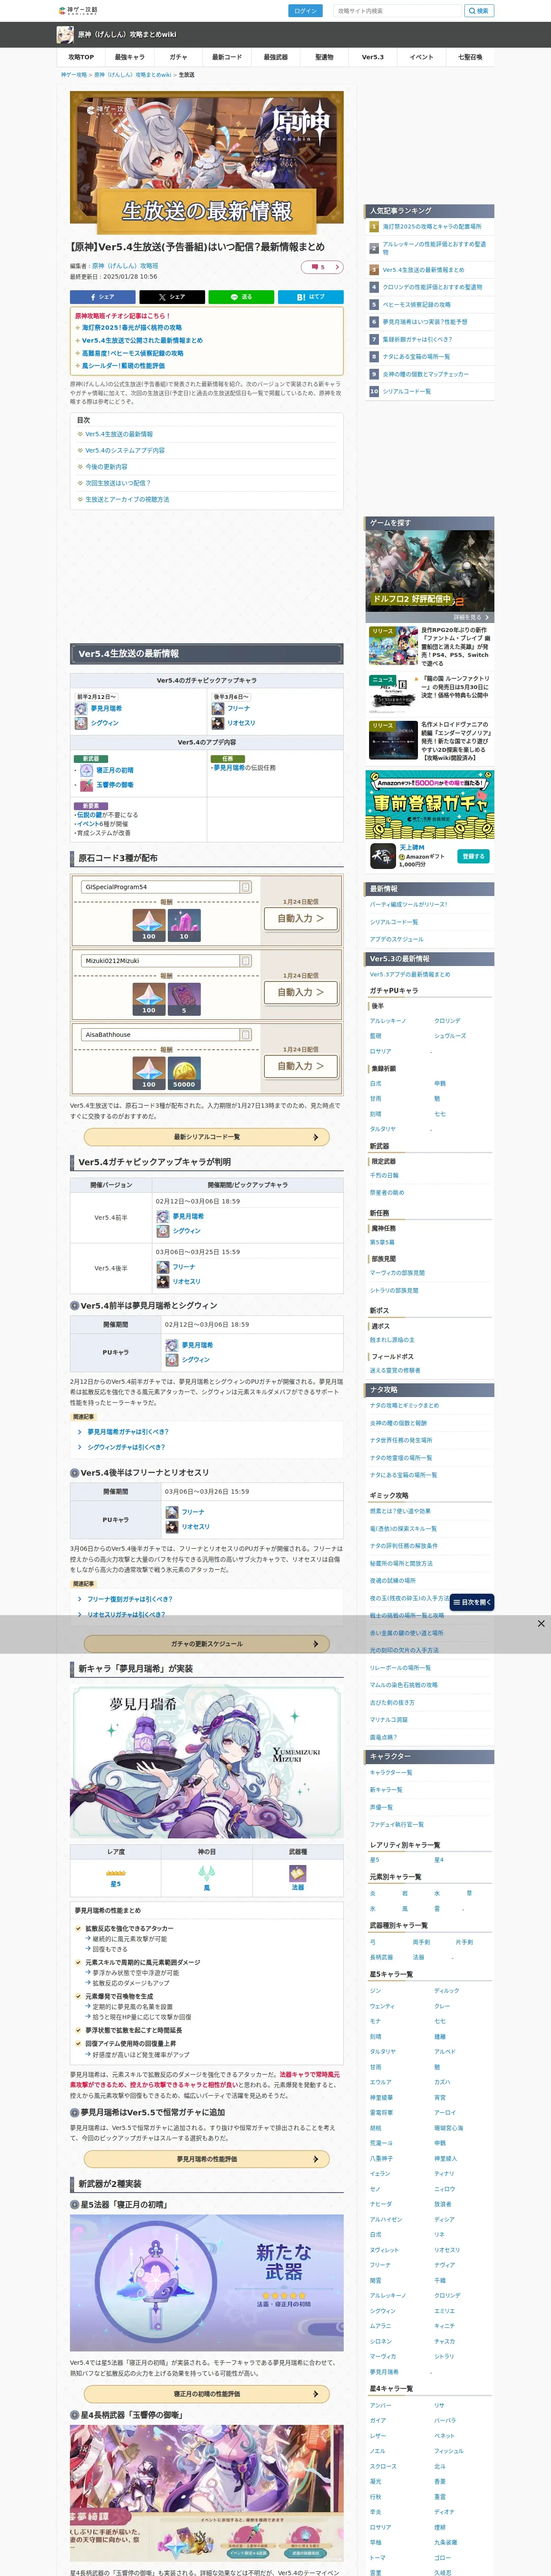Jump to 次回生放送はいつ配信？ in contents

click(x=117, y=483)
